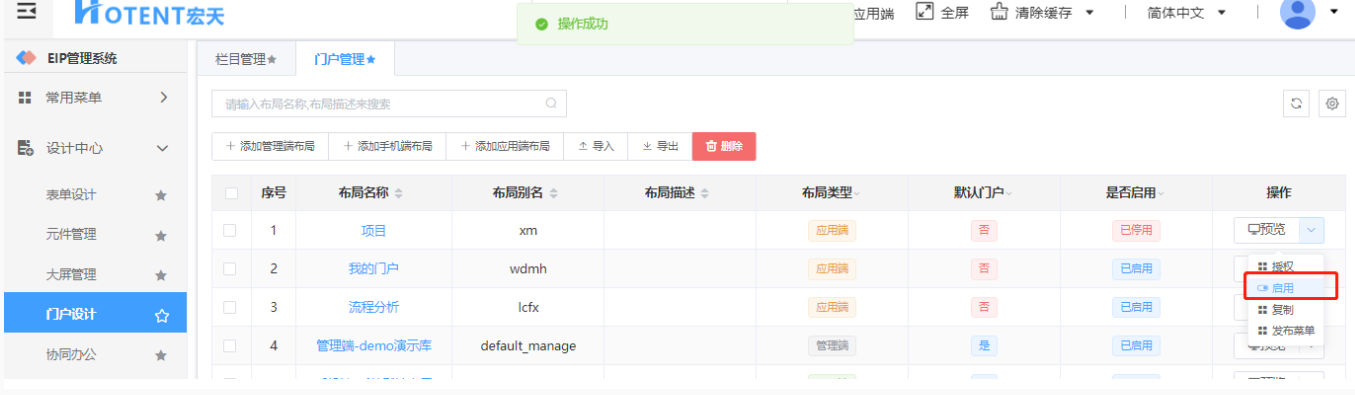
Task: Check the checkbox for the 流程分析 row
Action: pyautogui.click(x=230, y=307)
